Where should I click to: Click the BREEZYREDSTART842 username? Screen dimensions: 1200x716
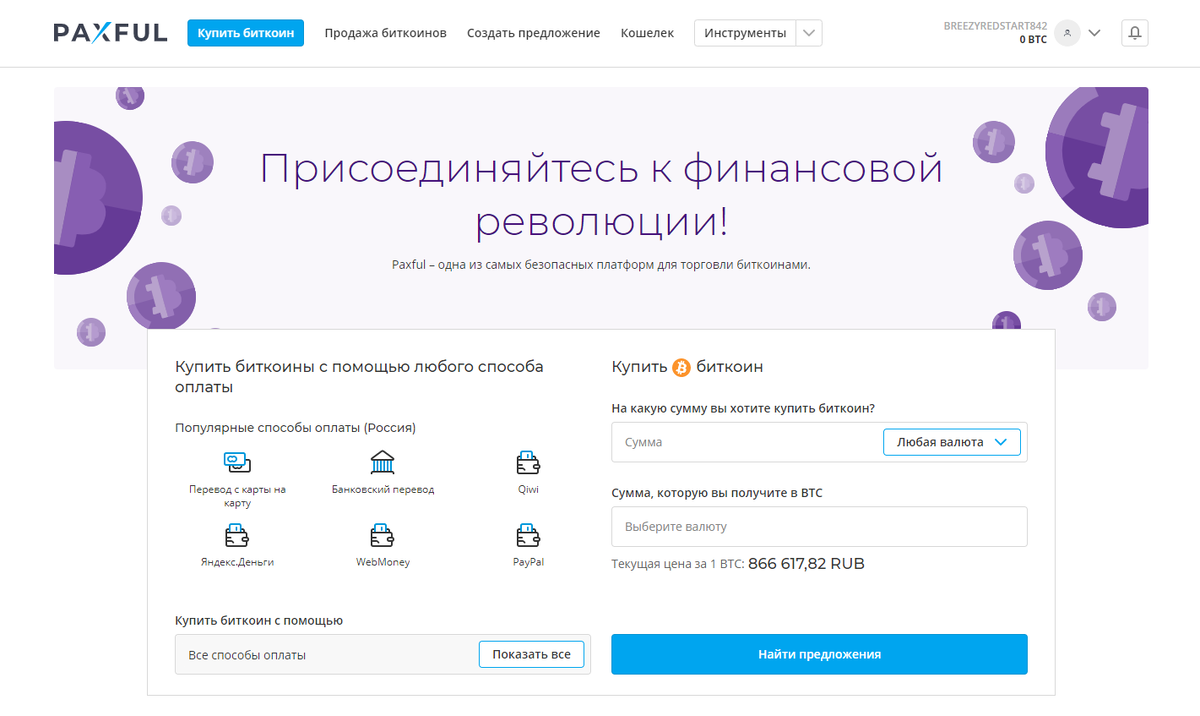[x=995, y=25]
